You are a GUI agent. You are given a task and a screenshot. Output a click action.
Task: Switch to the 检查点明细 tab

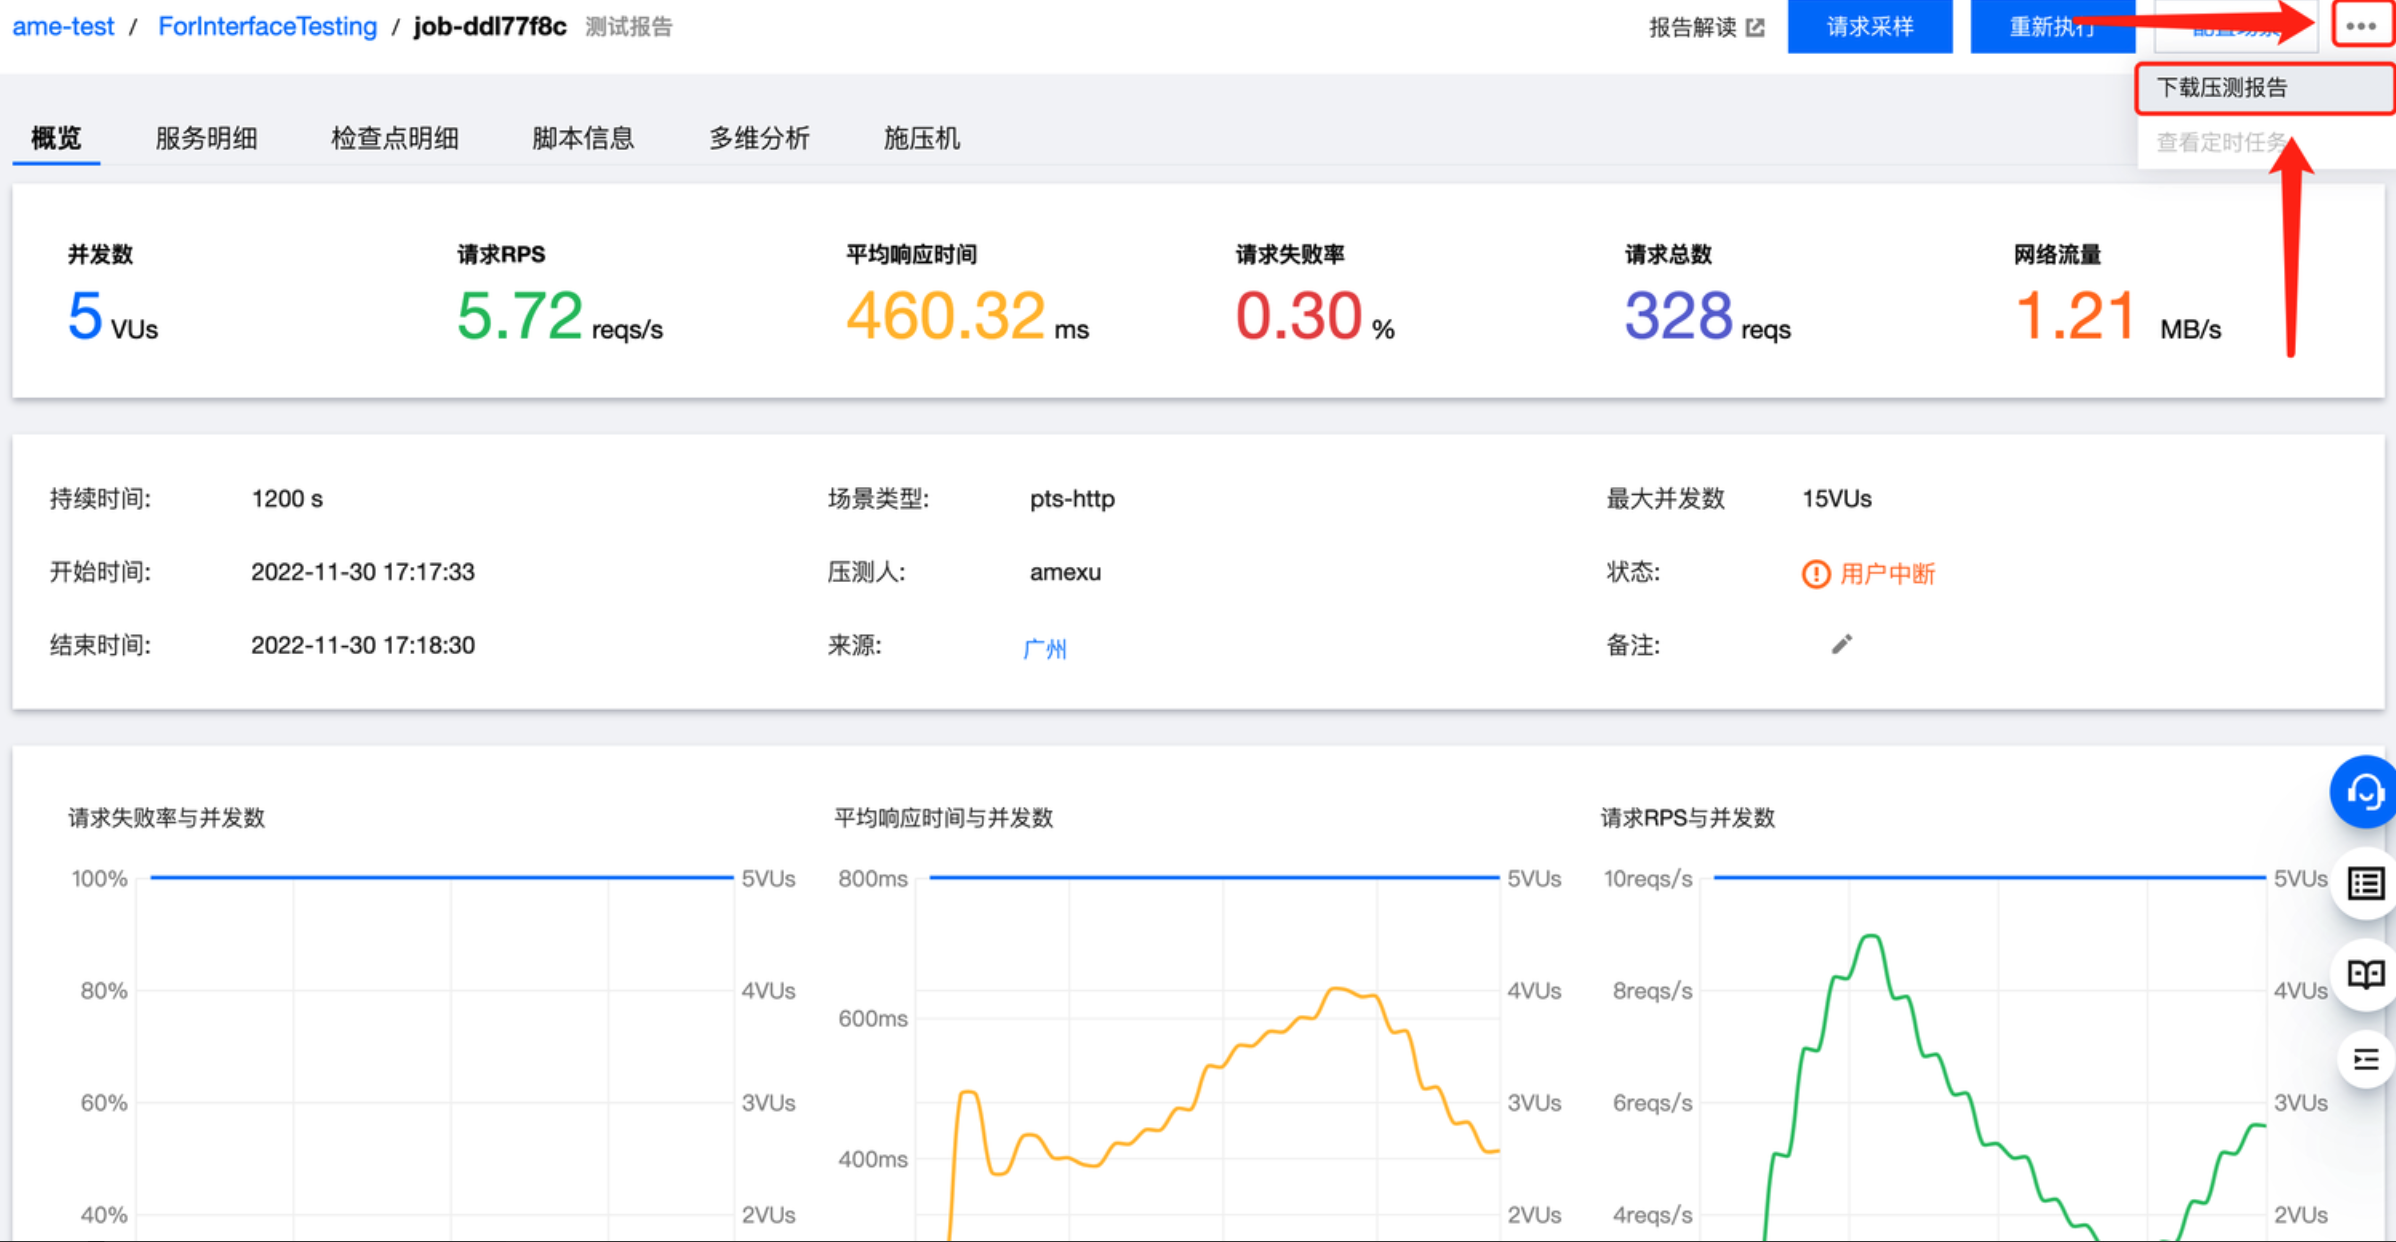tap(394, 138)
